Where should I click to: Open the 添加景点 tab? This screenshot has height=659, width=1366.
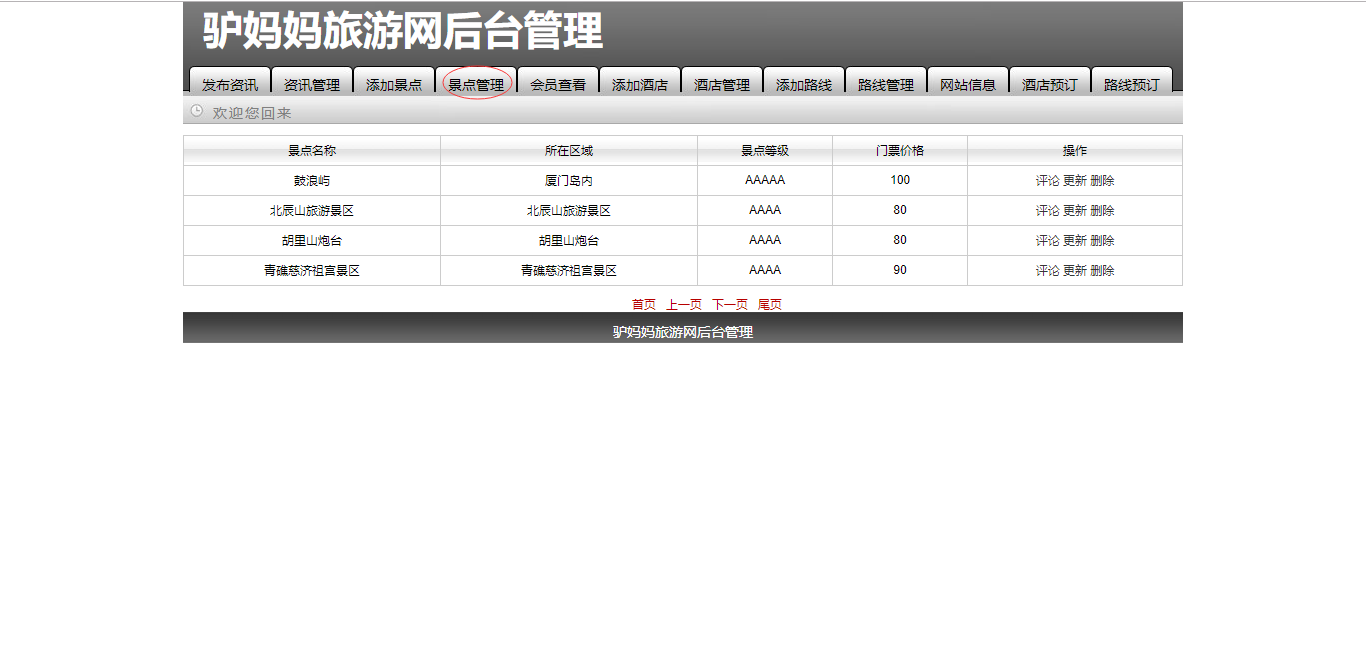tap(394, 82)
